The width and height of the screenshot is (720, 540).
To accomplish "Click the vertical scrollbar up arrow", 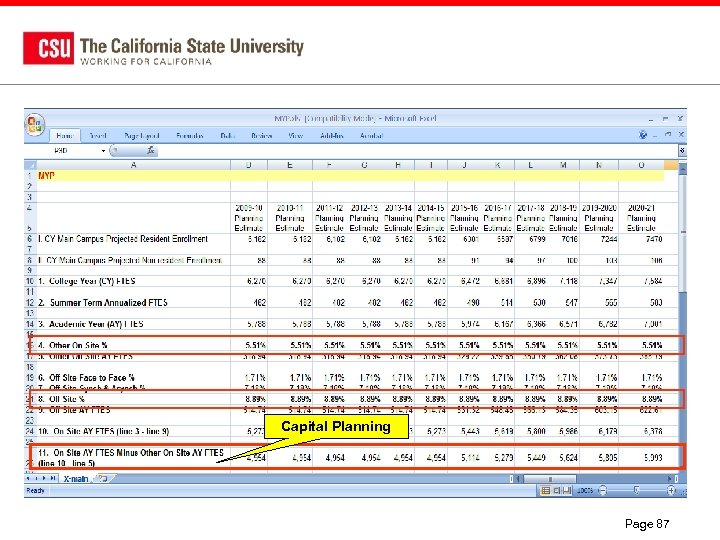I will point(683,169).
